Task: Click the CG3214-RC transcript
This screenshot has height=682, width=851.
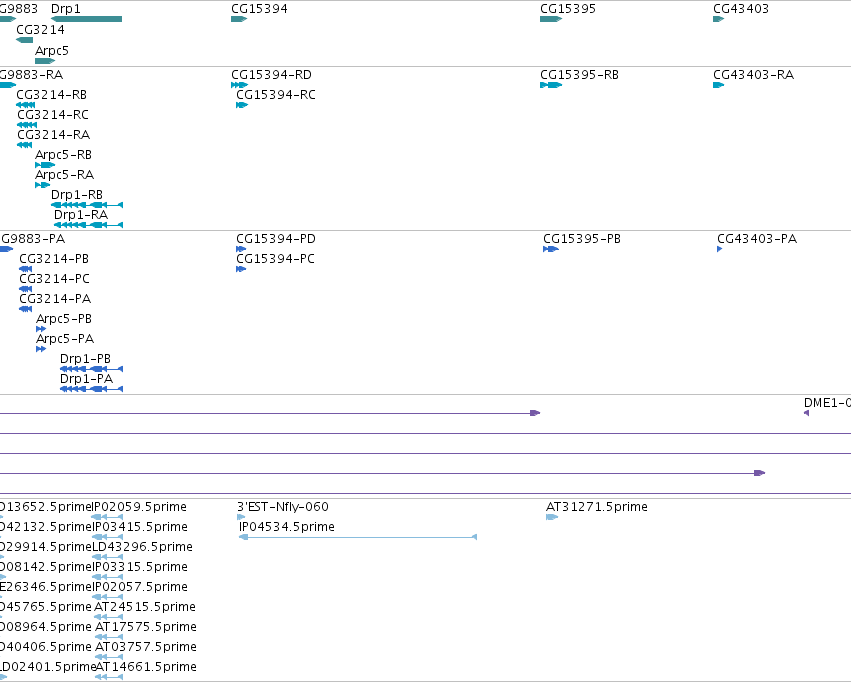Action: (27, 125)
